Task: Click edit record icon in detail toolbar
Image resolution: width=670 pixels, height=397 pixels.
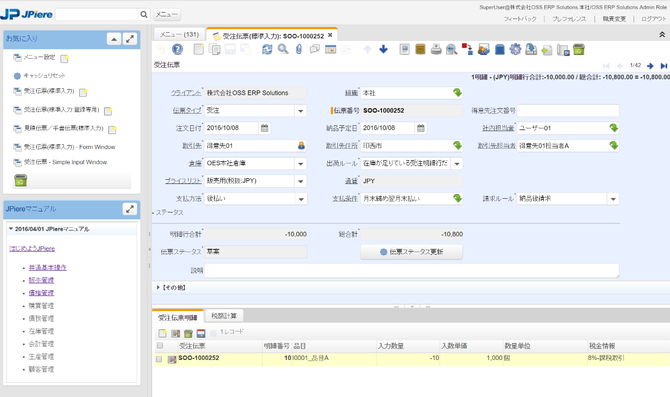Action: click(176, 333)
